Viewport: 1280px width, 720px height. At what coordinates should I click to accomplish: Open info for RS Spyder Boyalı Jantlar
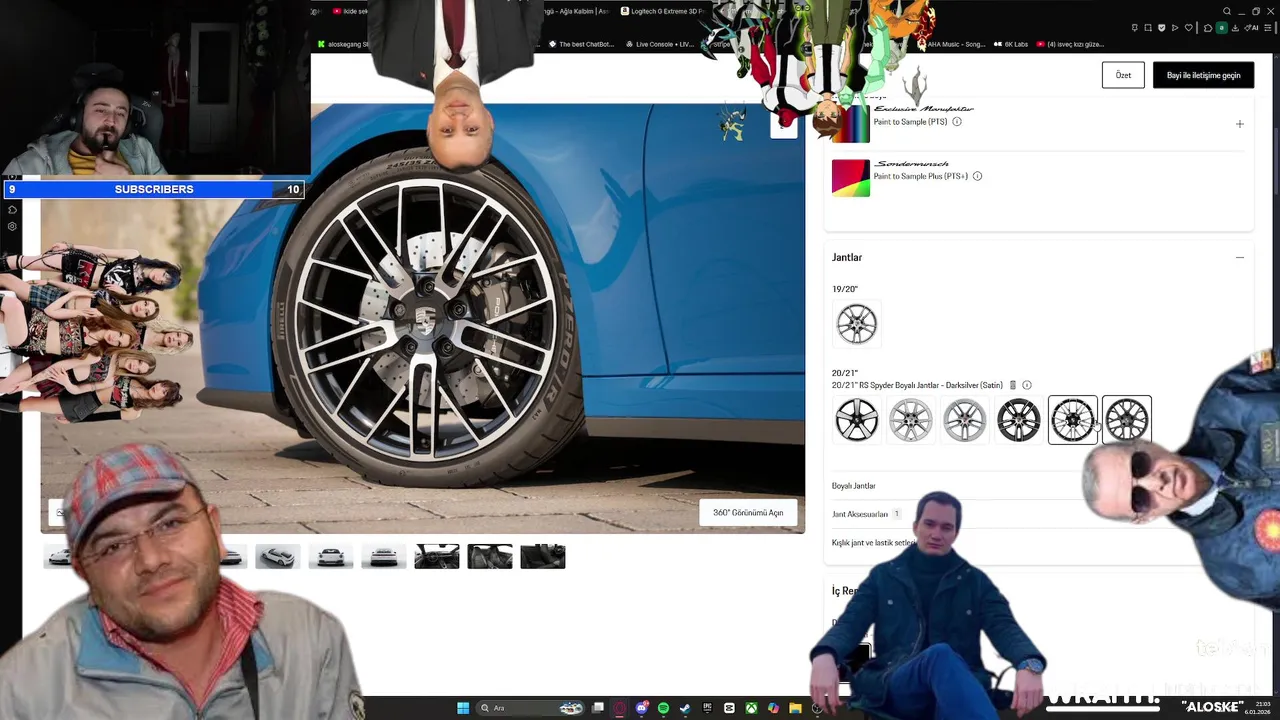click(1027, 385)
